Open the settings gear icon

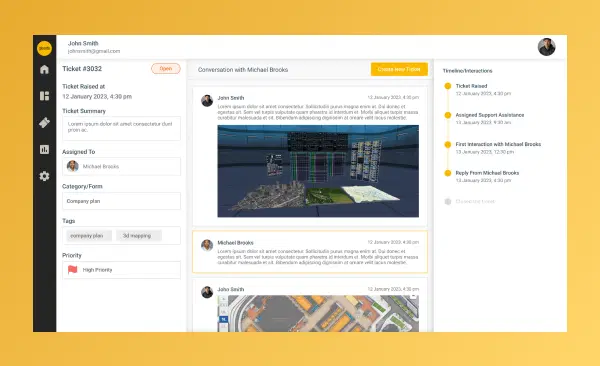pyautogui.click(x=44, y=176)
